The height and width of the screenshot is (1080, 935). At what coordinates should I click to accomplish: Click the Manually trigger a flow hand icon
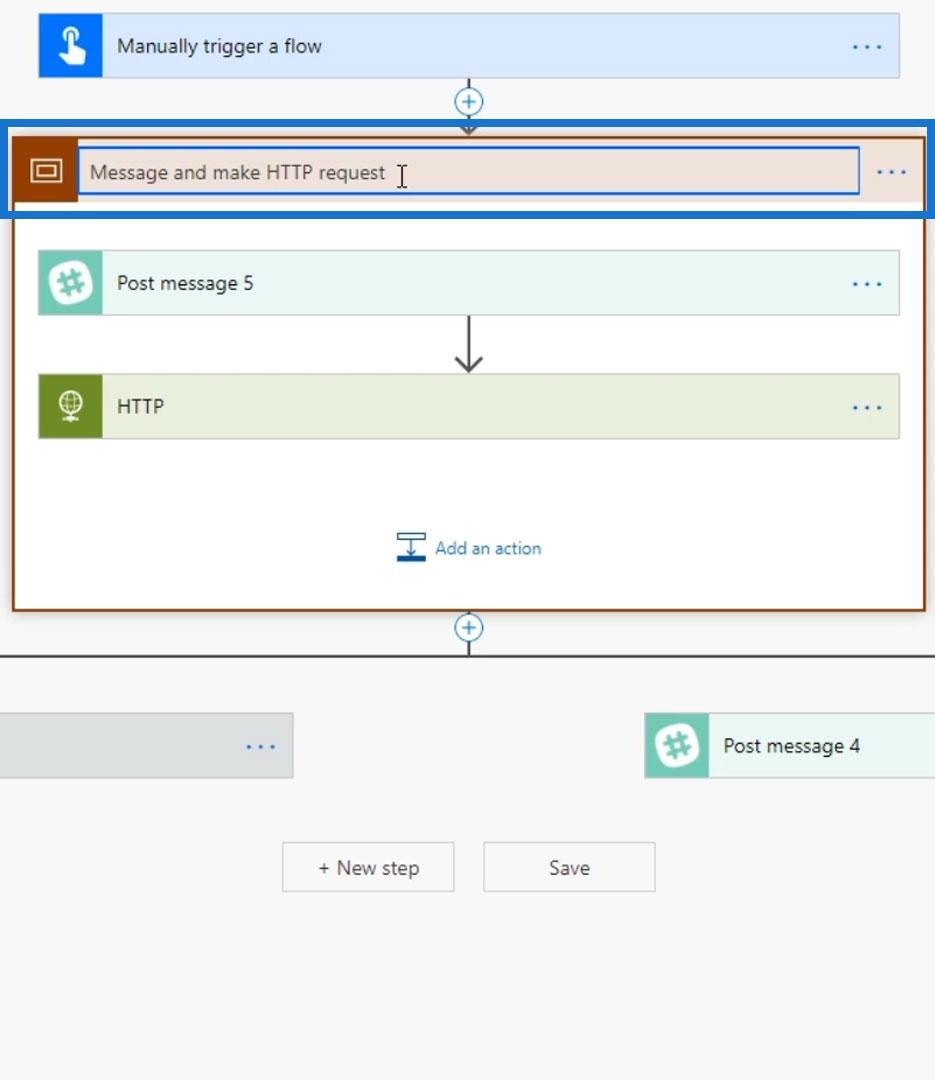tap(71, 46)
